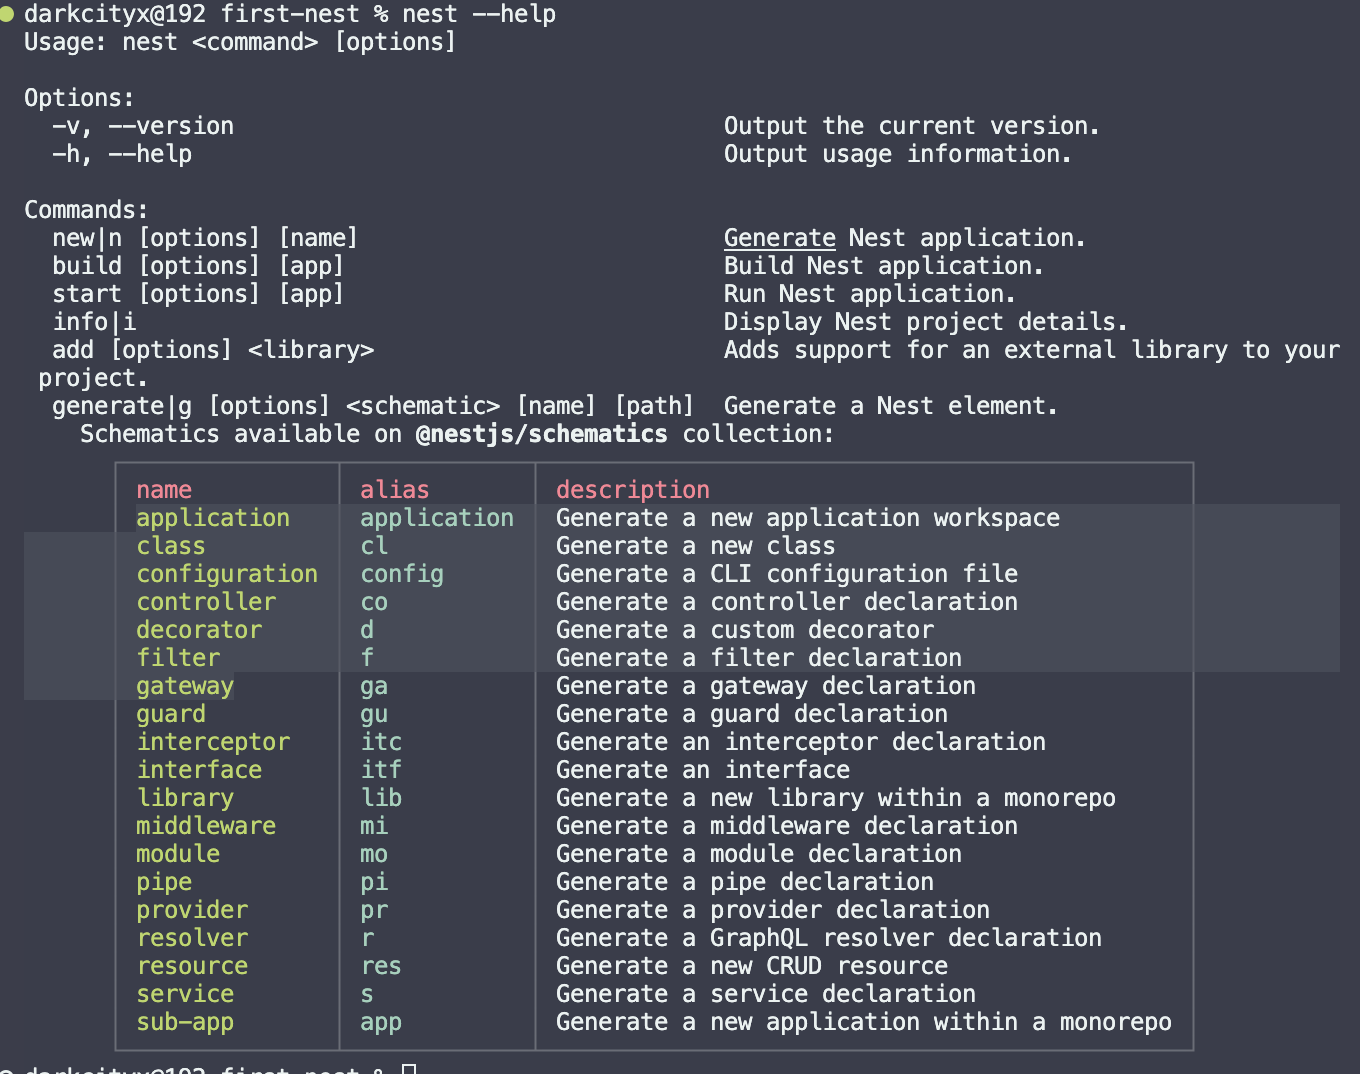Click the 'lib' alias

[381, 798]
